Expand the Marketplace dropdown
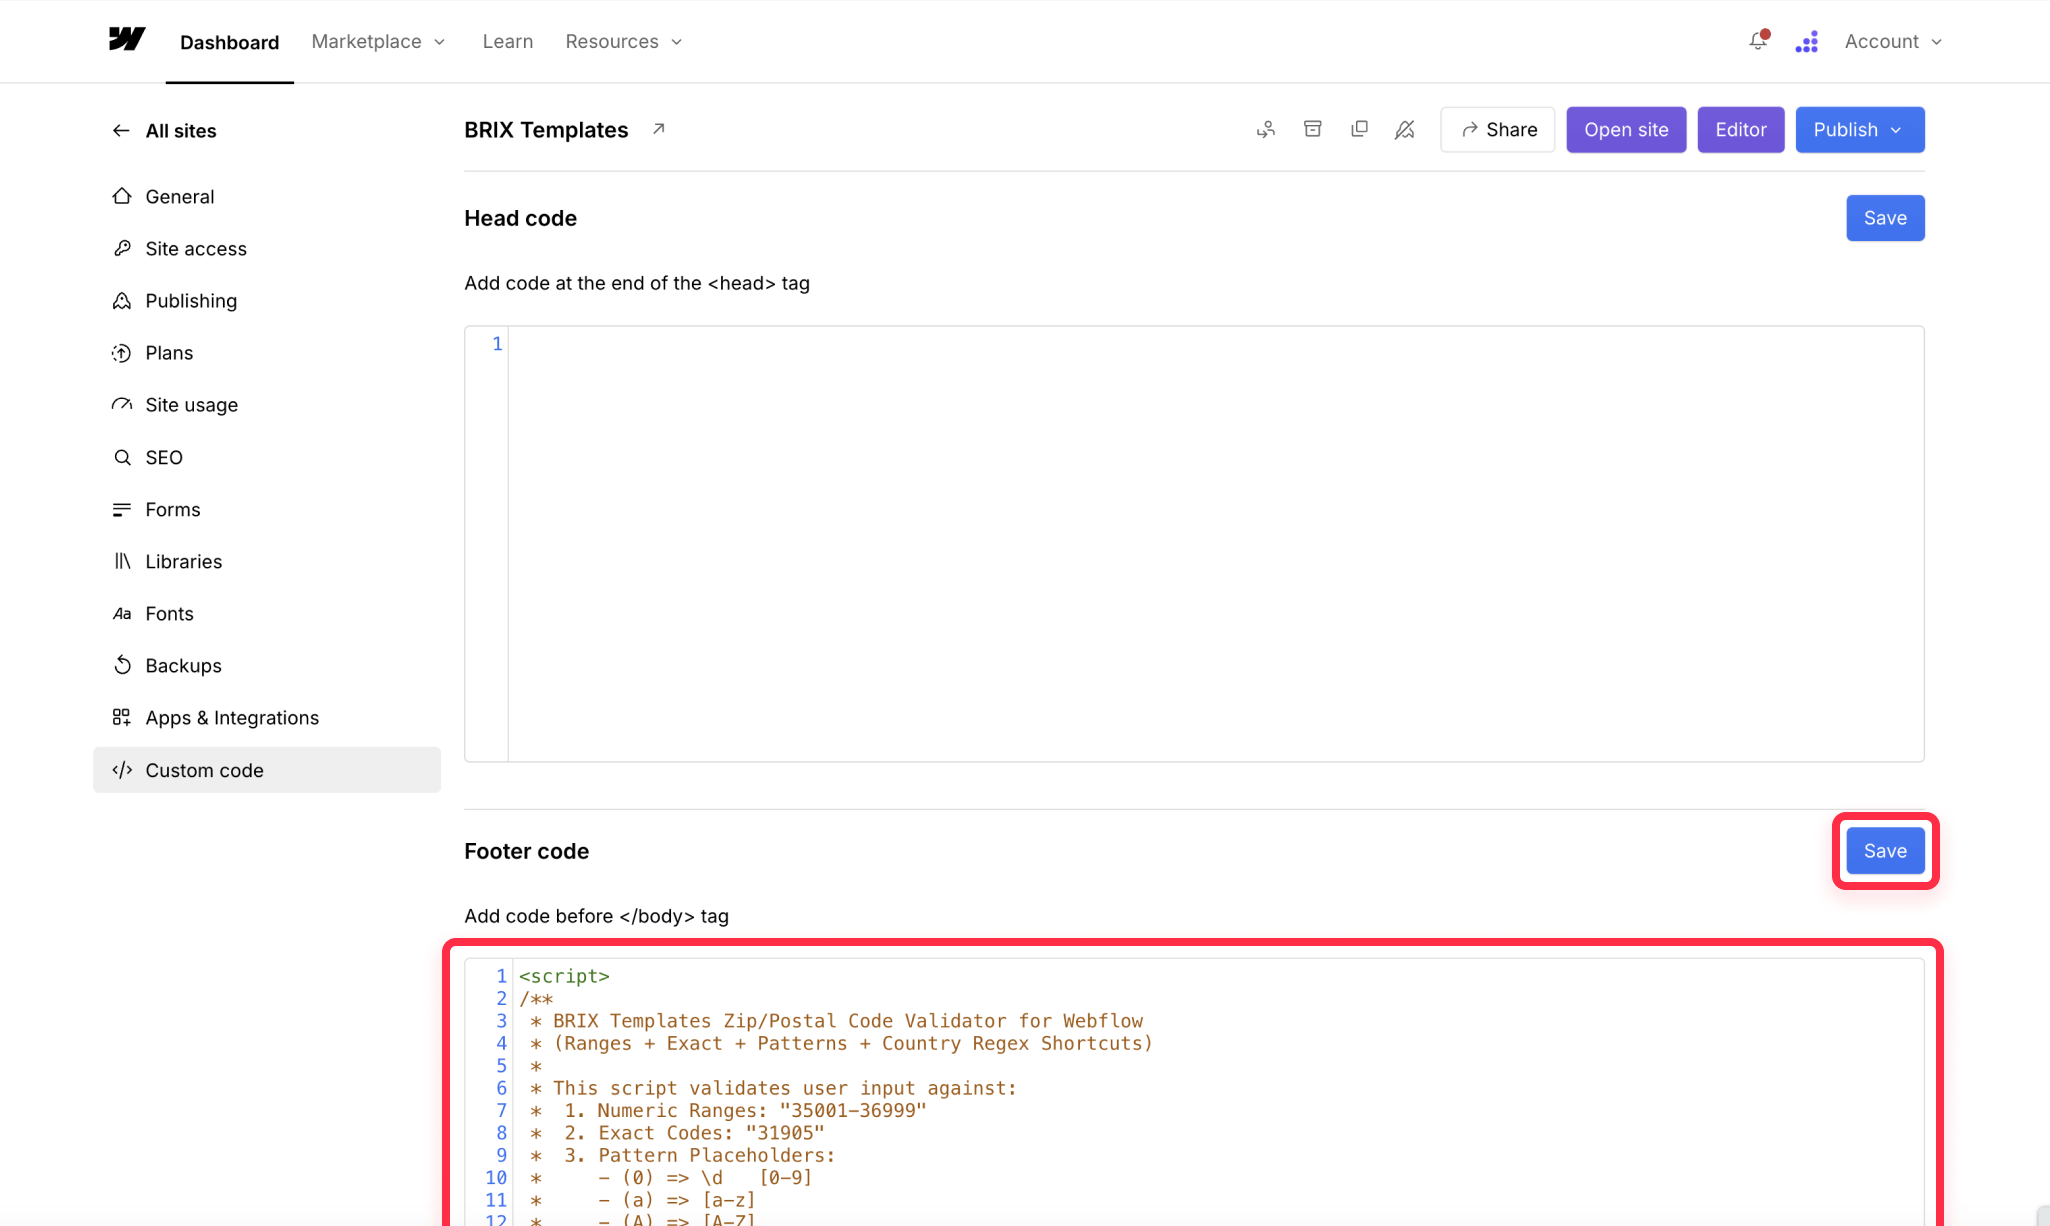Image resolution: width=2050 pixels, height=1226 pixels. [x=378, y=41]
